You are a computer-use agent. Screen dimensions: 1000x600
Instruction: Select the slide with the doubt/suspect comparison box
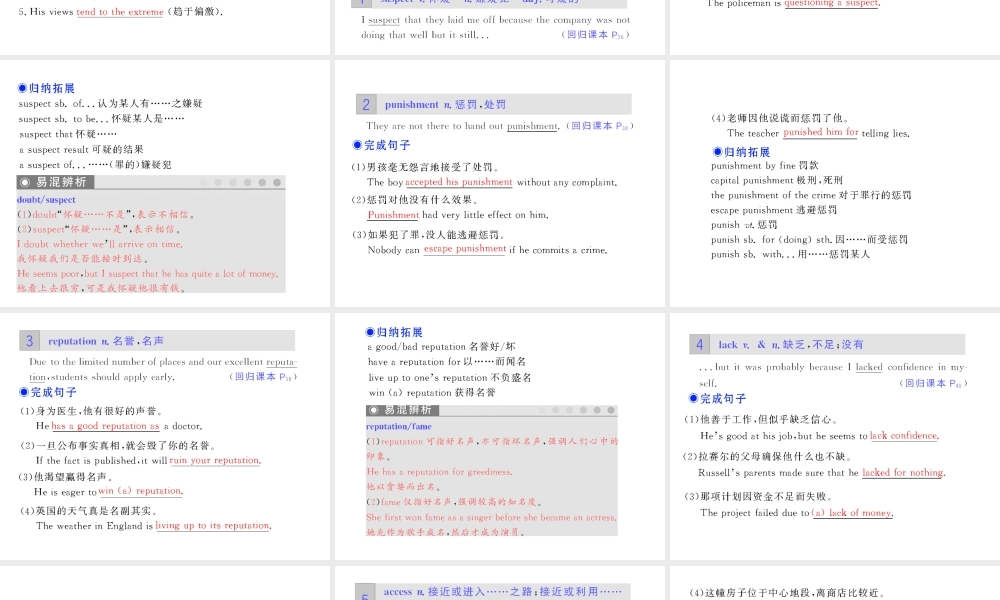click(165, 184)
